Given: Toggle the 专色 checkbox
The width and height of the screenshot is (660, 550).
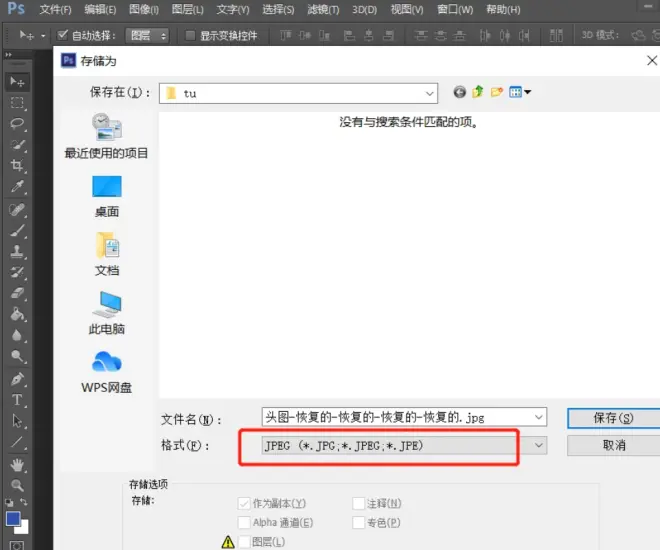Looking at the screenshot, I should (x=358, y=523).
